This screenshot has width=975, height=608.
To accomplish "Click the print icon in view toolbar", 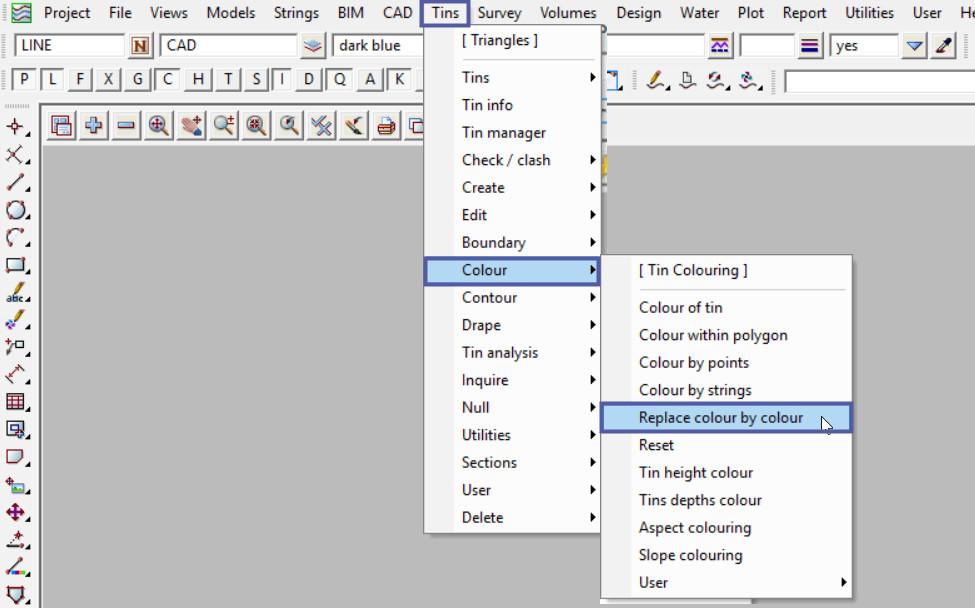I will (x=385, y=125).
